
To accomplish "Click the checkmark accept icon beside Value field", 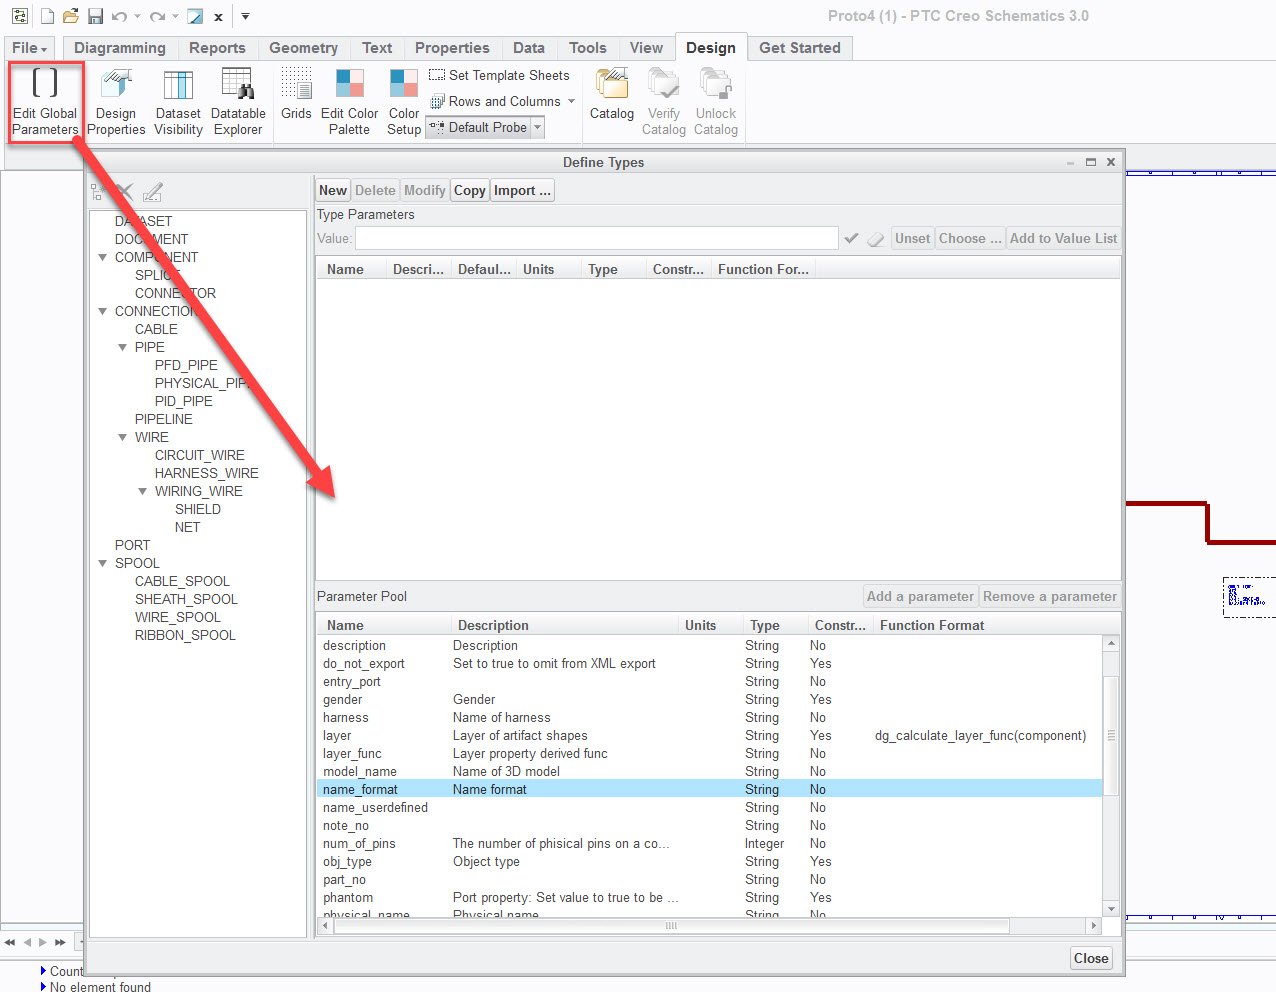I will (851, 238).
